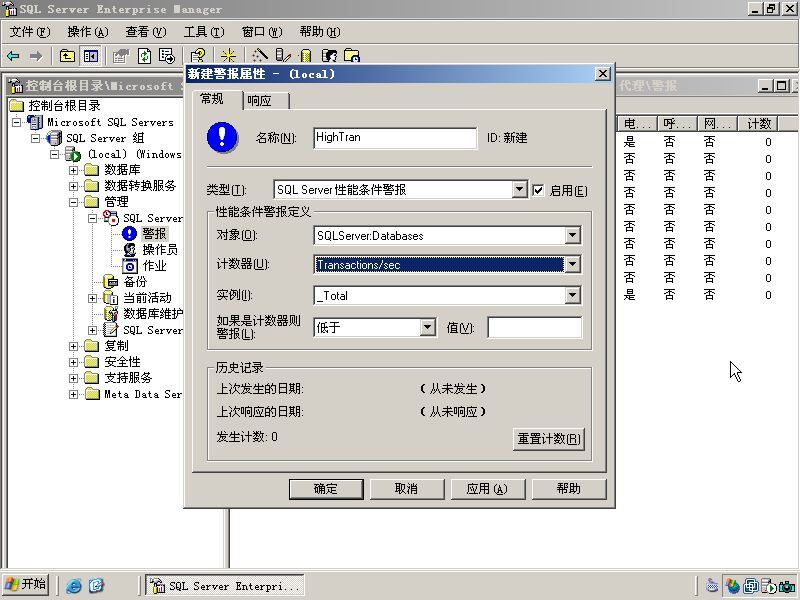Collapse the SQL Server 组 node

(35, 138)
